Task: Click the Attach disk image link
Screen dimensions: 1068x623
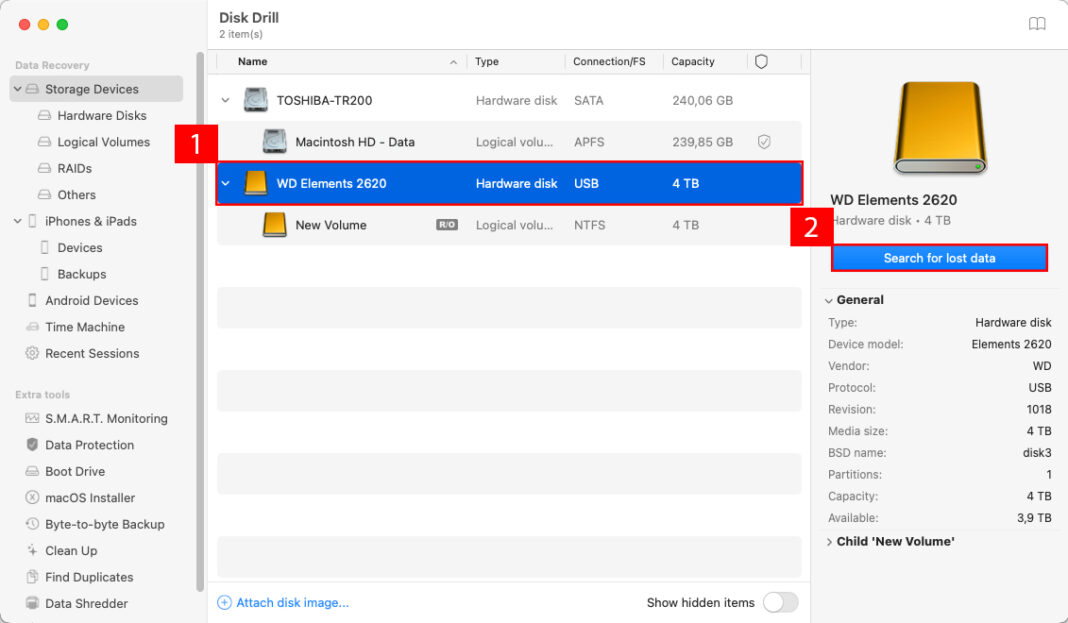Action: click(x=292, y=602)
